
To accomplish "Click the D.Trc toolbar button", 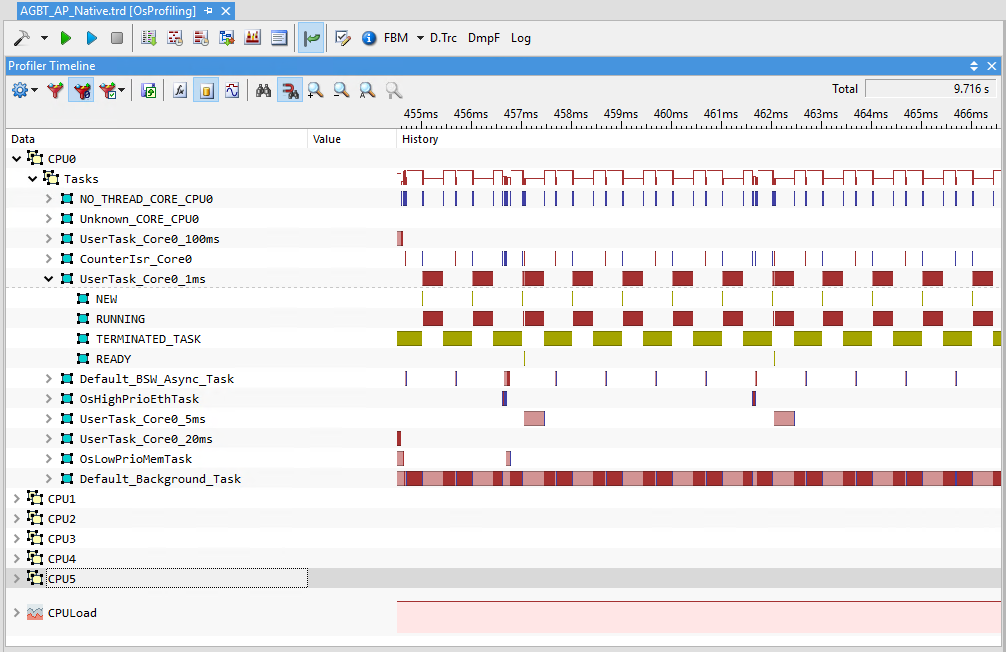I will 443,38.
